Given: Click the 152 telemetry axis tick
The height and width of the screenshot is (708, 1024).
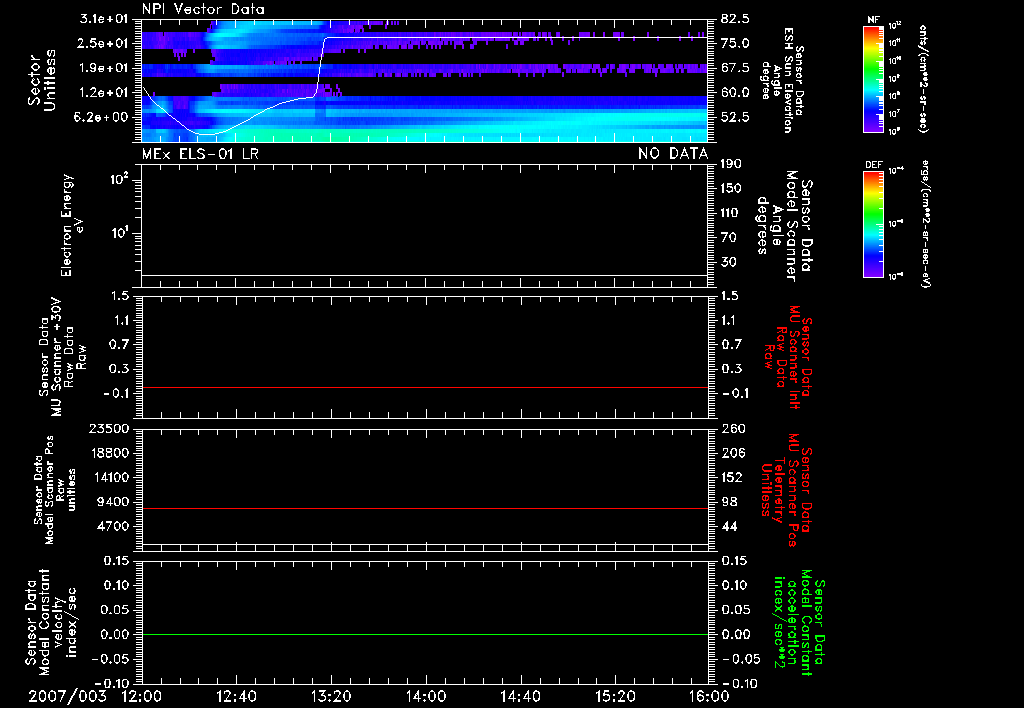Looking at the screenshot, I should point(733,477).
